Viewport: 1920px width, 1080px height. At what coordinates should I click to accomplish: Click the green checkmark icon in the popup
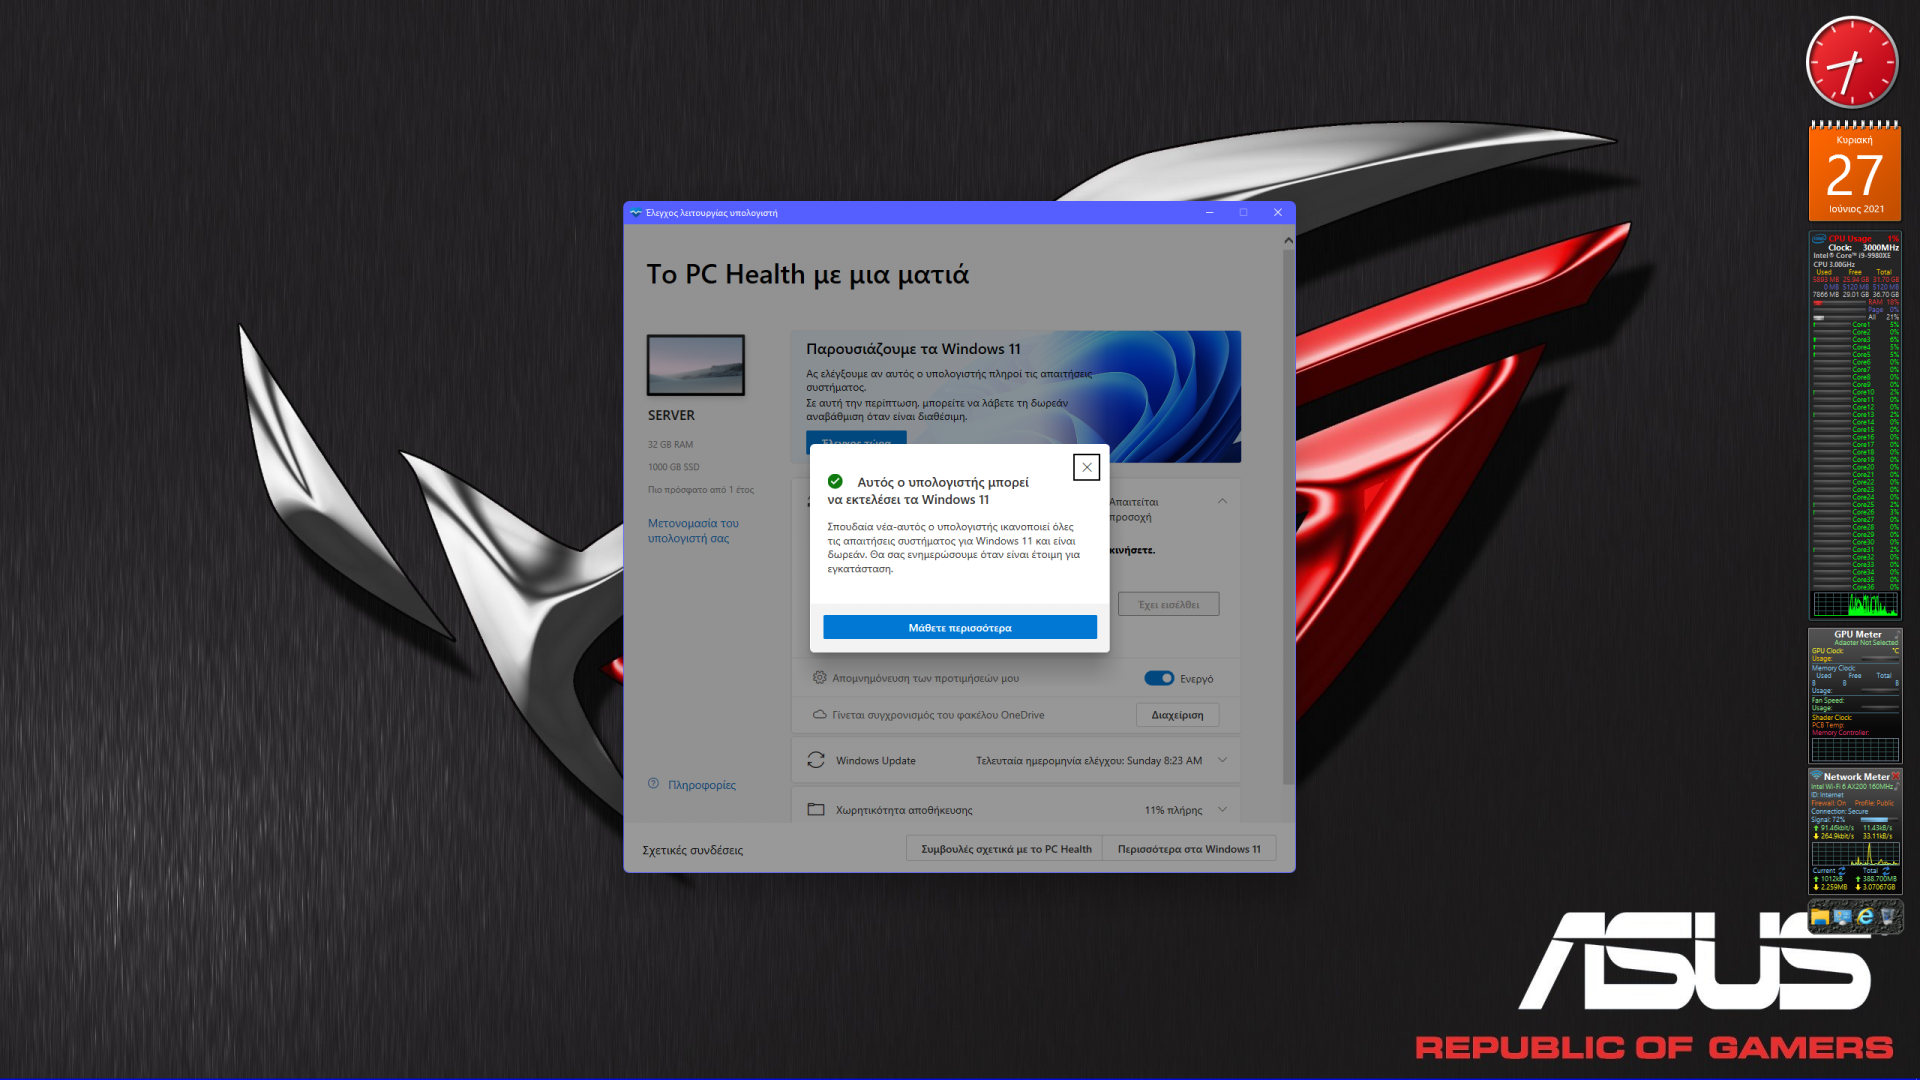click(835, 481)
